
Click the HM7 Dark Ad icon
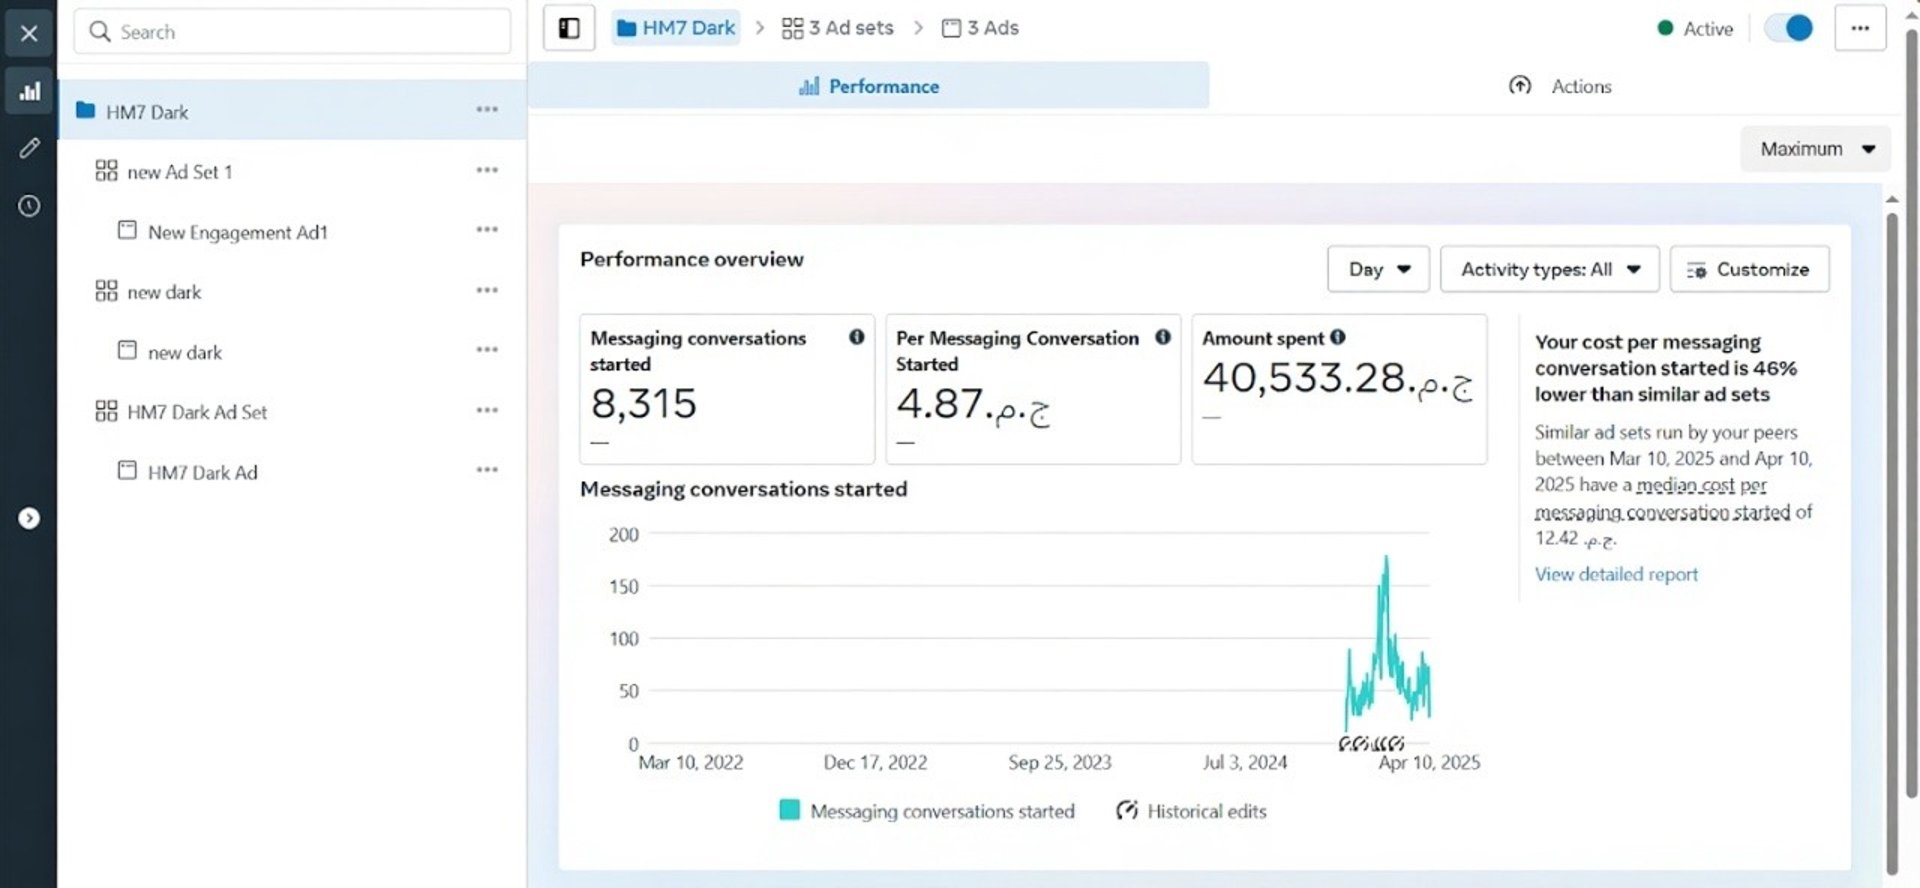click(x=127, y=470)
